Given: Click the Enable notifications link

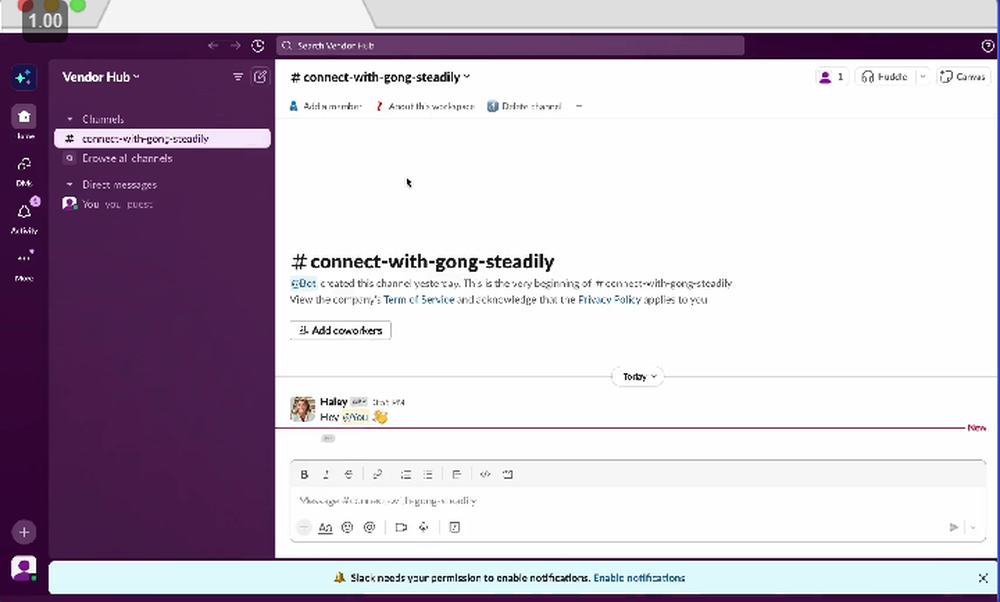Looking at the screenshot, I should pyautogui.click(x=639, y=578).
